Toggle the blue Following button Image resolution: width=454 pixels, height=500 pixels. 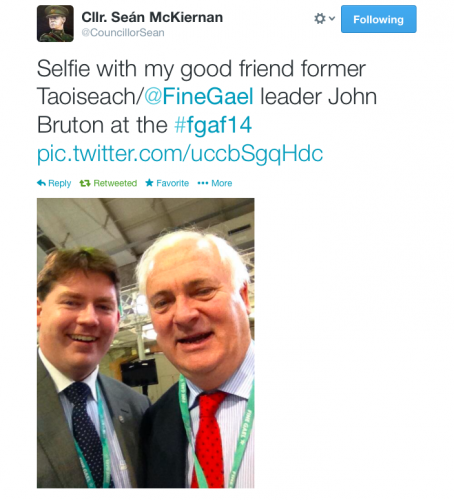[x=378, y=19]
